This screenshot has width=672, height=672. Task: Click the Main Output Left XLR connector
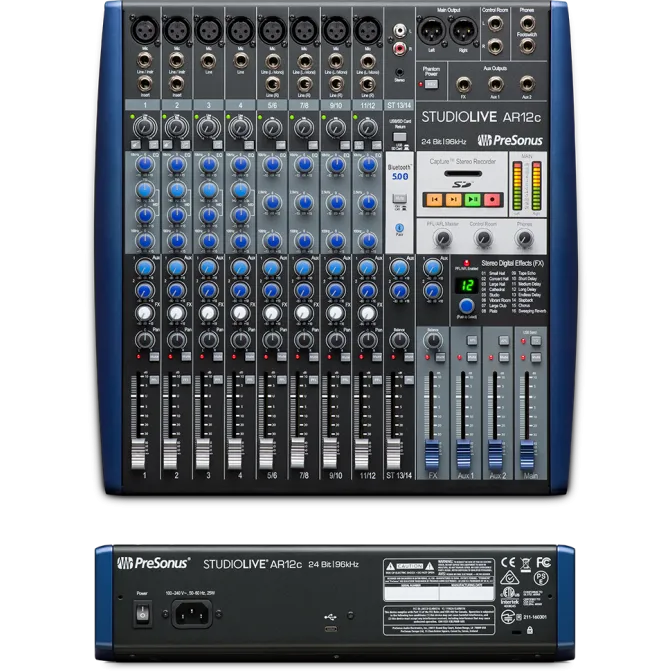pyautogui.click(x=432, y=31)
